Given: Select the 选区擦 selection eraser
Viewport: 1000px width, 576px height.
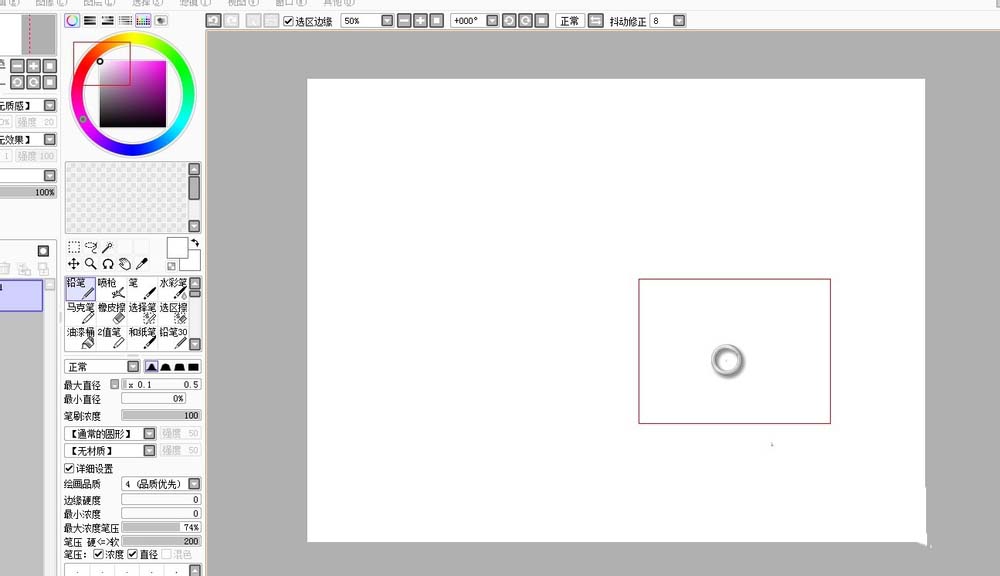Looking at the screenshot, I should click(173, 313).
